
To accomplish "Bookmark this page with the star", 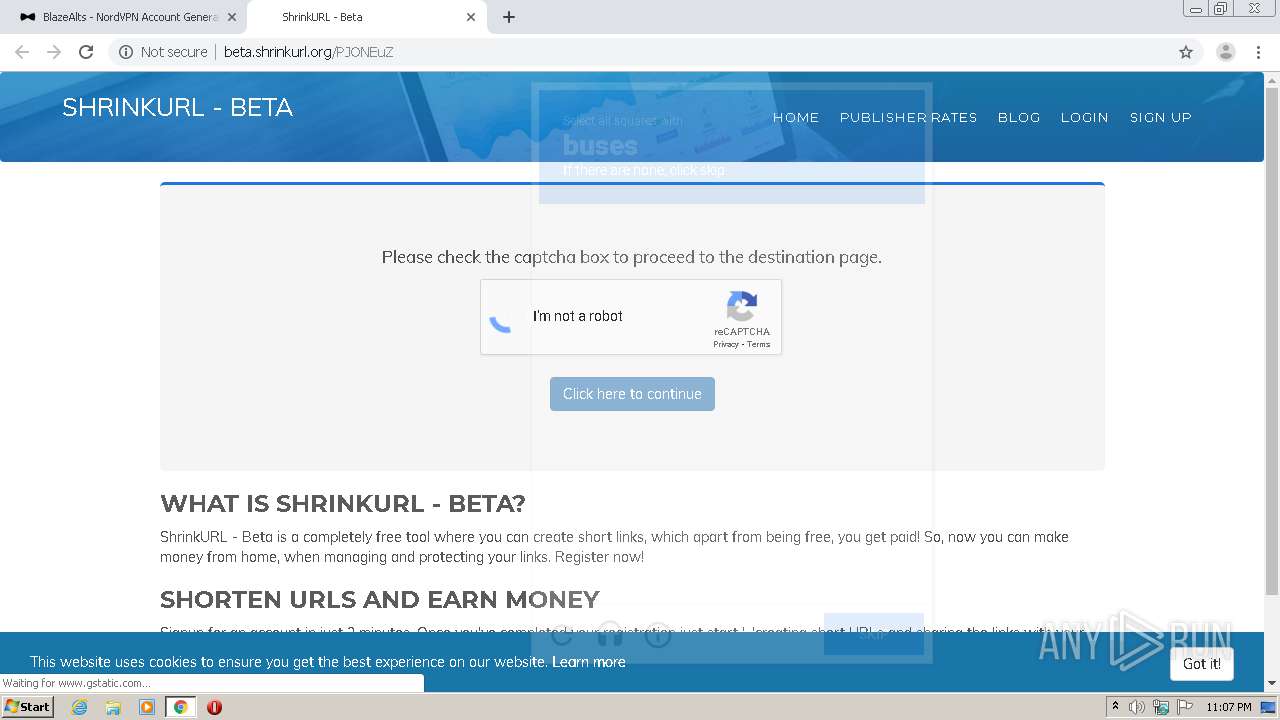I will pos(1186,52).
